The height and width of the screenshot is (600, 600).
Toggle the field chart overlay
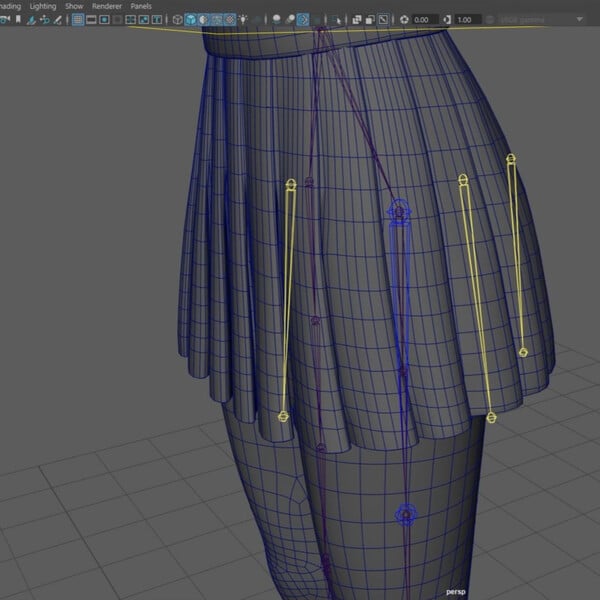click(x=130, y=20)
